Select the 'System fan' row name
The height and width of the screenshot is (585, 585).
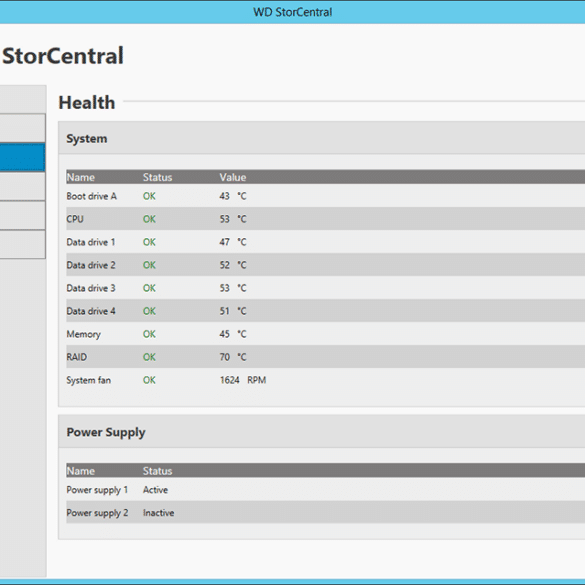pos(88,380)
